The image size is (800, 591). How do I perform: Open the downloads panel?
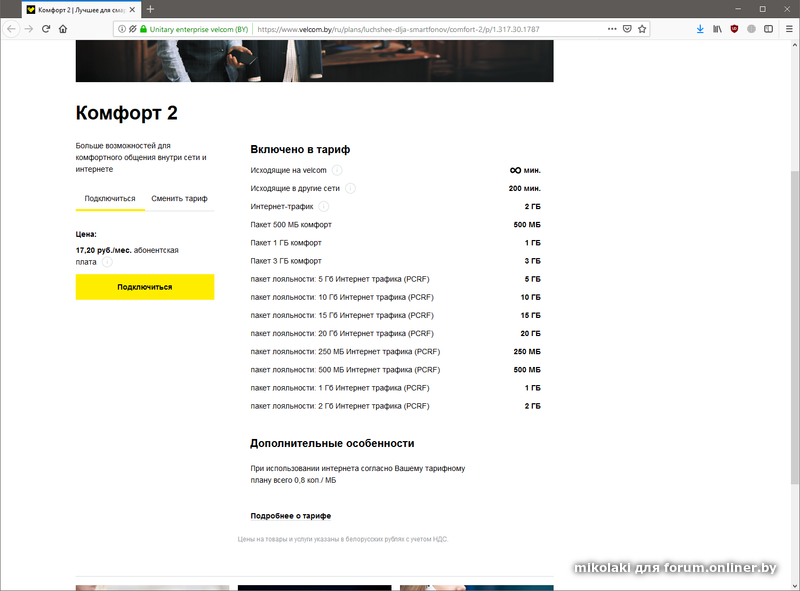[700, 29]
